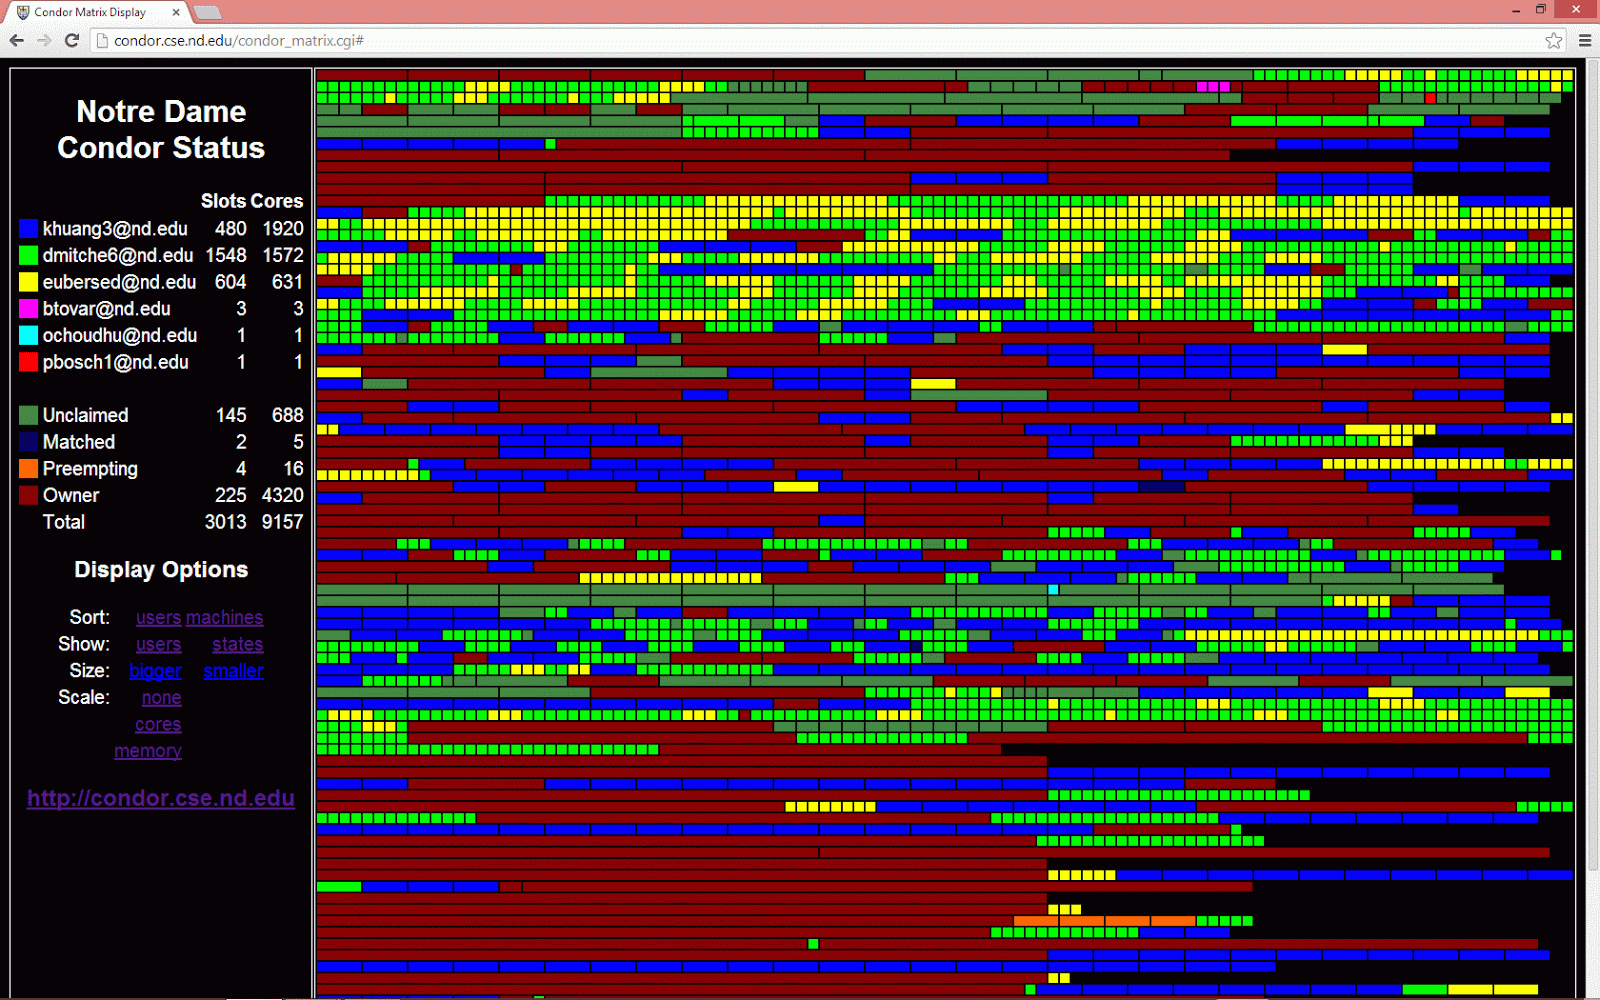This screenshot has height=1000, width=1600.
Task: Show states in the display
Action: coord(237,645)
